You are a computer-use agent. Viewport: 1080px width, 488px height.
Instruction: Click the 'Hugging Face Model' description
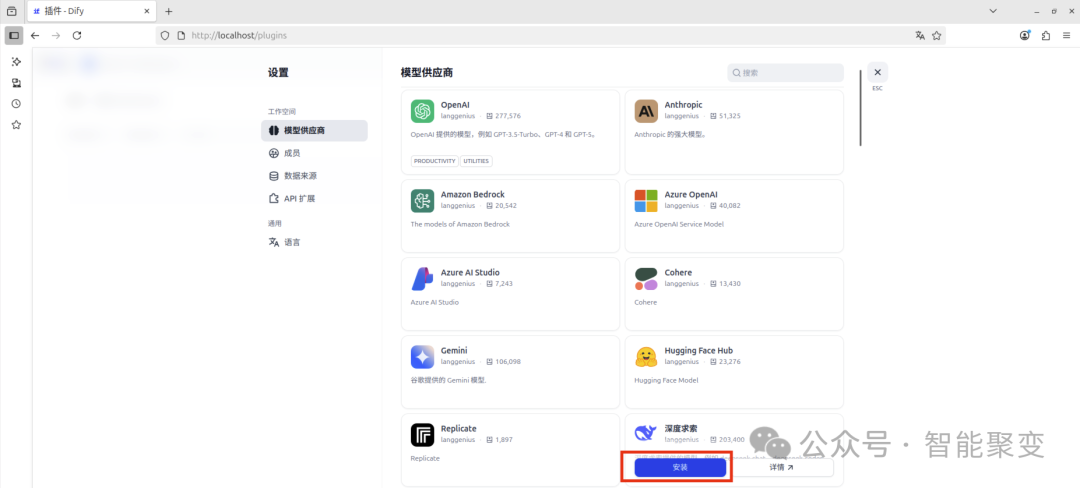pyautogui.click(x=666, y=380)
